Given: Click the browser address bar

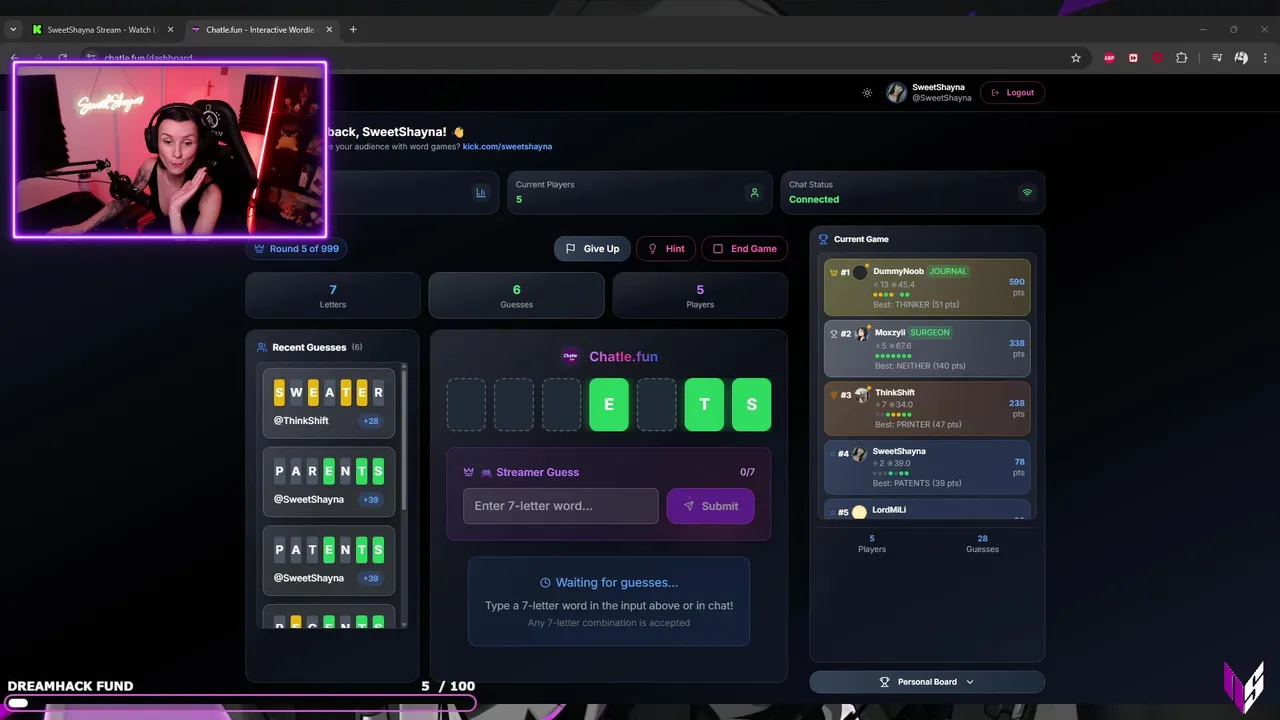Looking at the screenshot, I should pos(580,58).
